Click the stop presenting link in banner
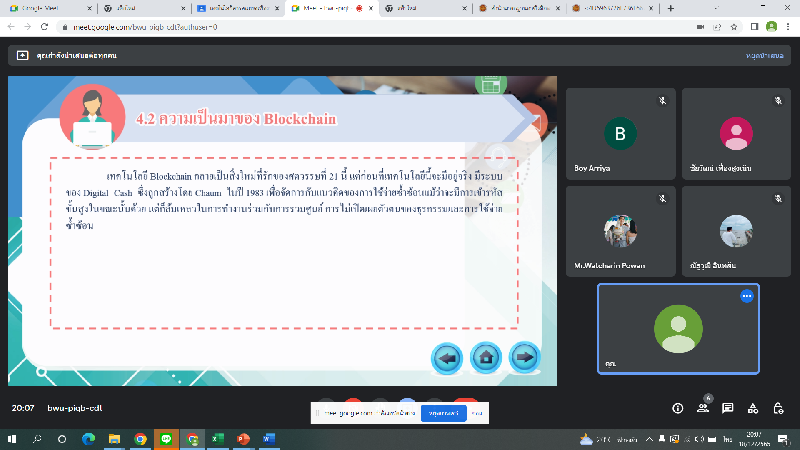This screenshot has height=450, width=800. coord(764,55)
